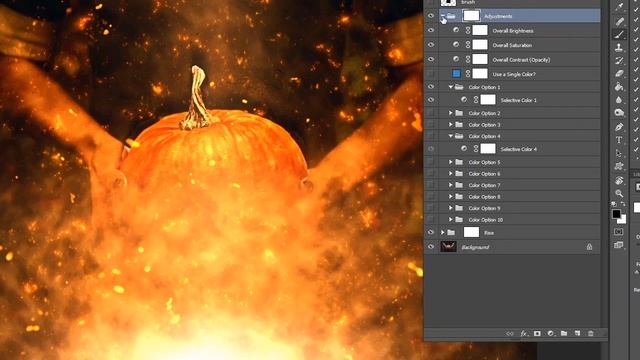Select the History Brush tool
Screen dimensions: 640x360
[619, 60]
